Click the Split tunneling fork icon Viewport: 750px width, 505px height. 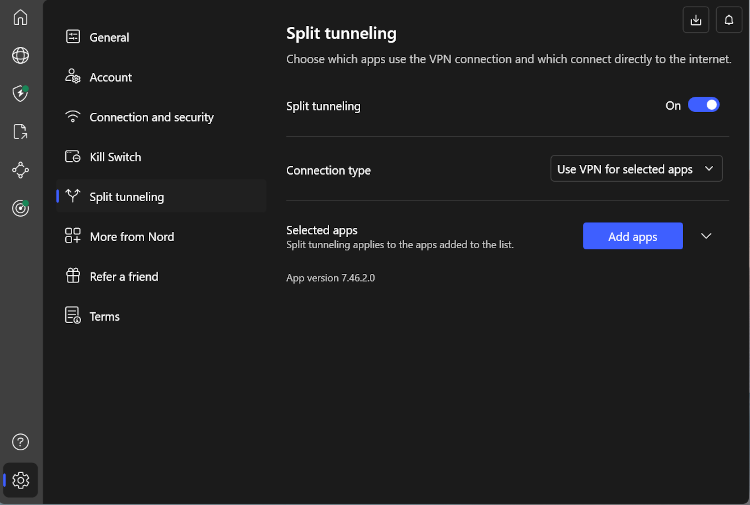(x=73, y=196)
